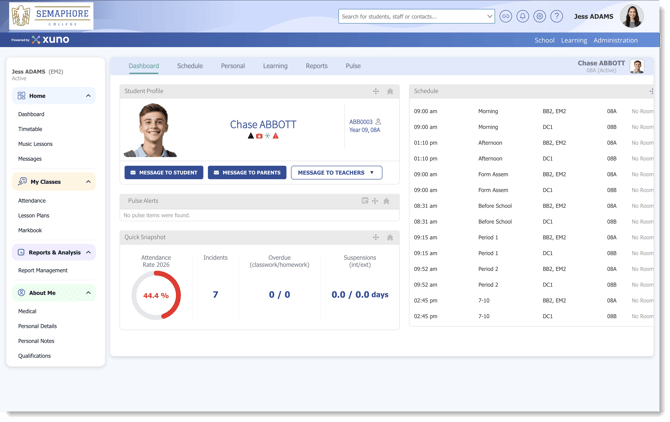Switch to the Pulse tab

pyautogui.click(x=353, y=66)
